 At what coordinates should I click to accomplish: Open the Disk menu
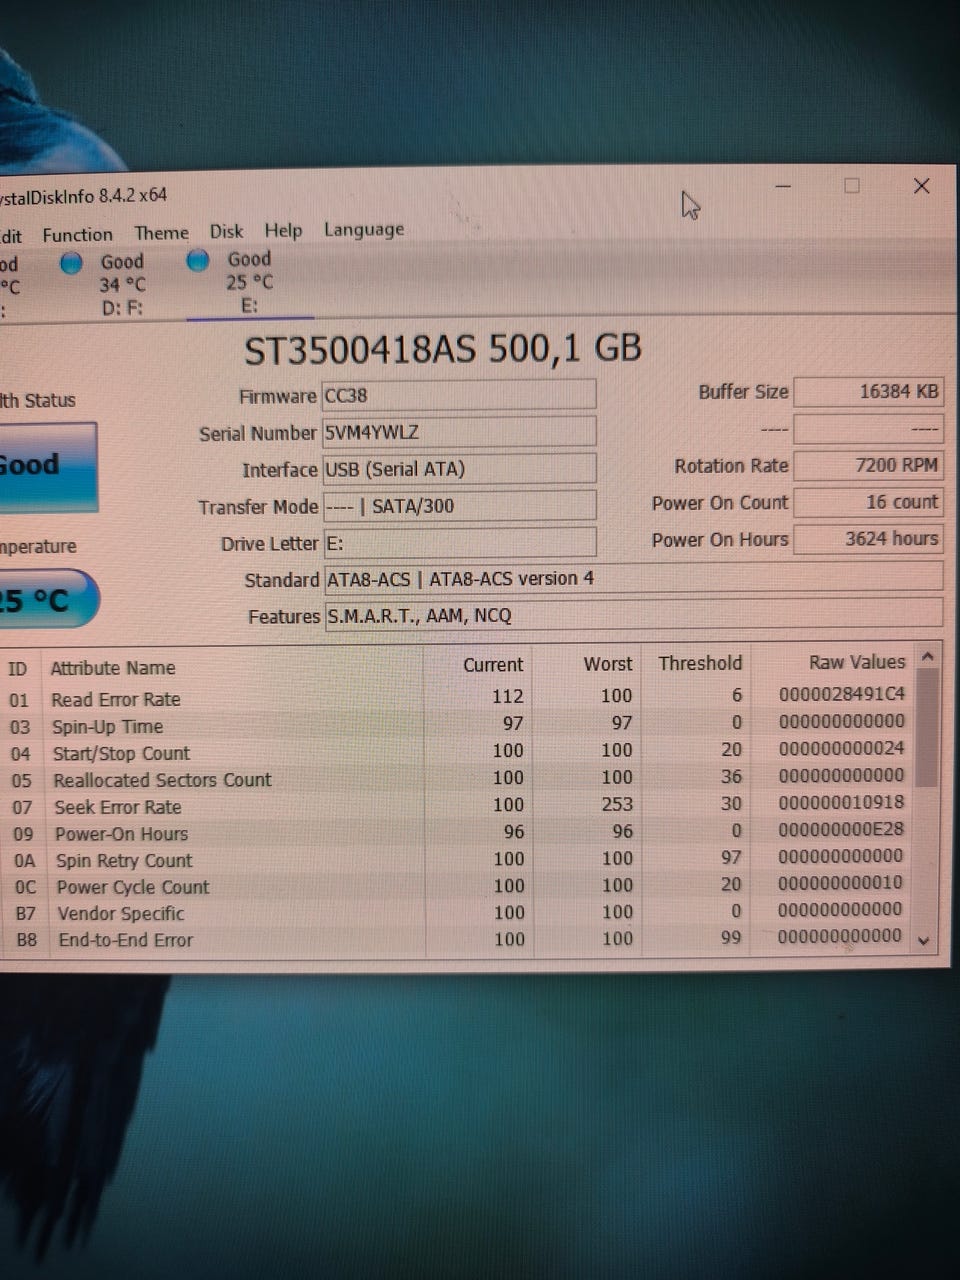tap(226, 231)
